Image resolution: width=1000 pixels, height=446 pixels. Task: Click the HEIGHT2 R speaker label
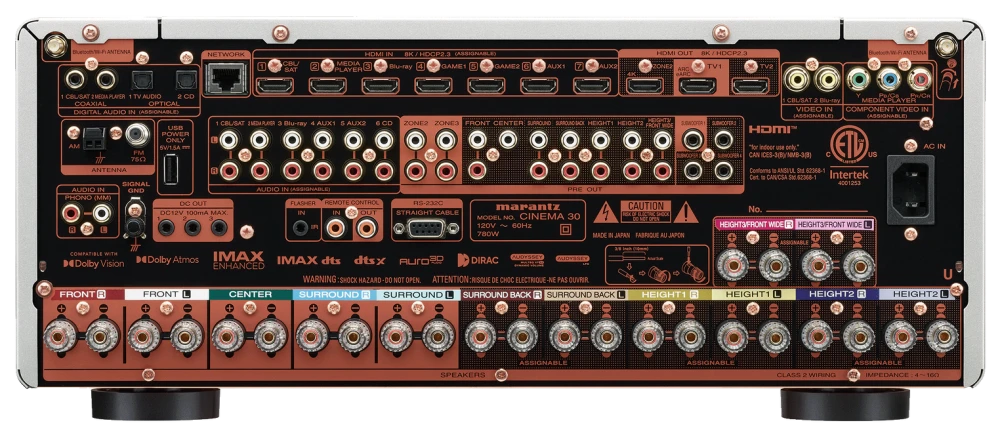[x=837, y=295]
